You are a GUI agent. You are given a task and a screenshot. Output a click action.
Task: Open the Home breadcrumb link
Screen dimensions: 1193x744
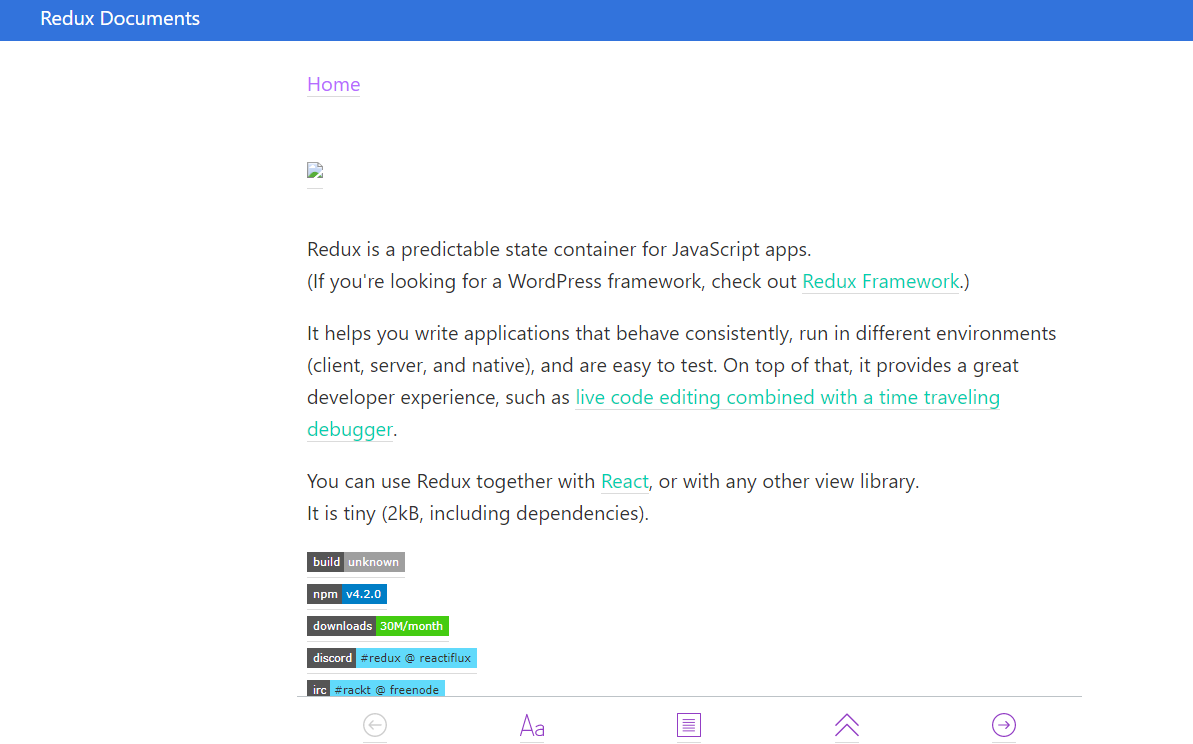point(333,84)
